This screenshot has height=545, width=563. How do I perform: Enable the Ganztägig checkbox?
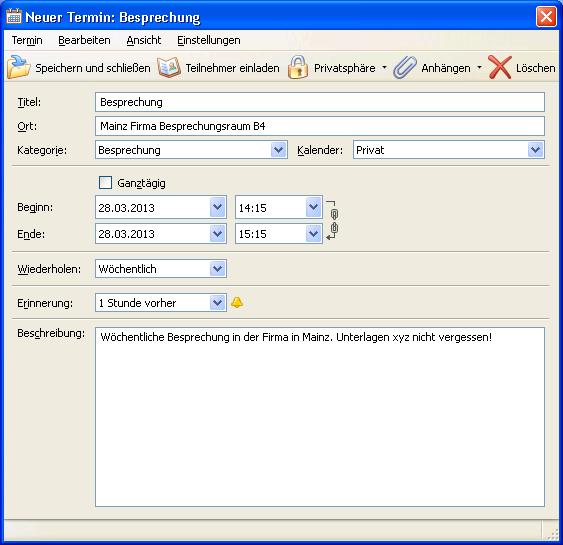[x=105, y=182]
